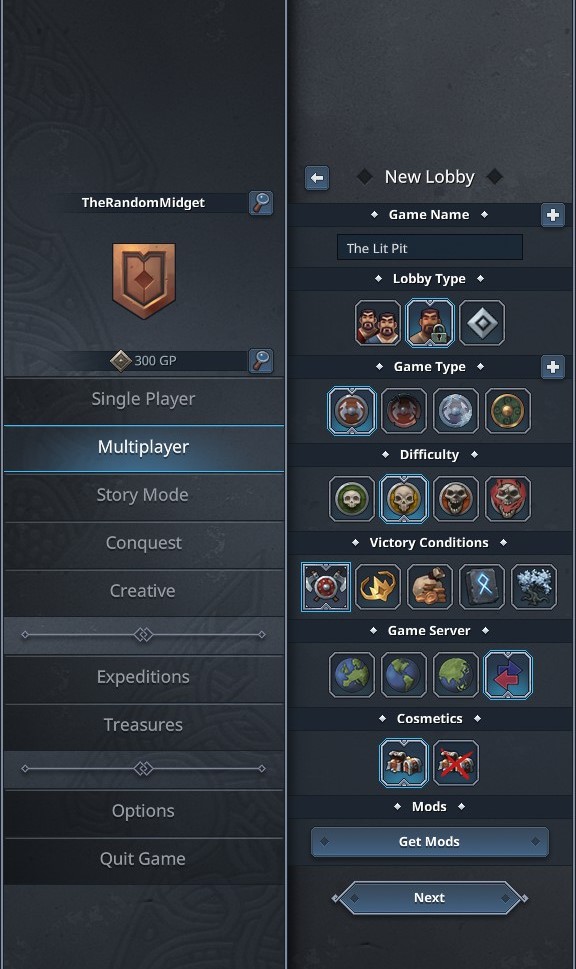
Task: Click the Get Mods button
Action: tap(430, 842)
